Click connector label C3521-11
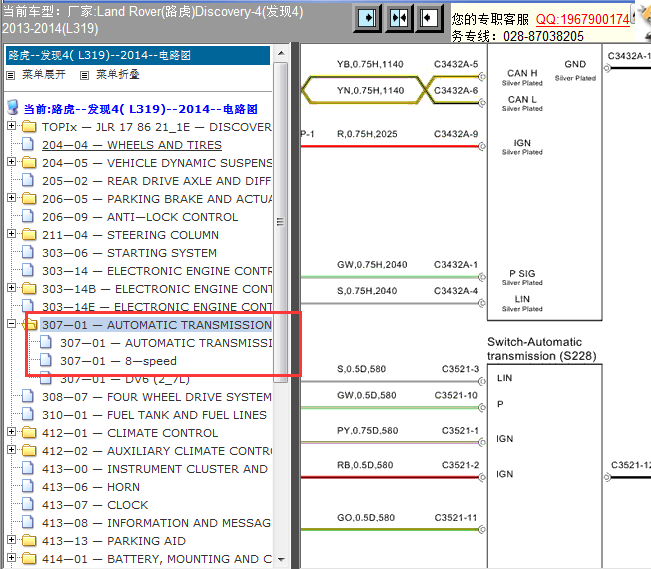This screenshot has width=651, height=569. point(456,517)
